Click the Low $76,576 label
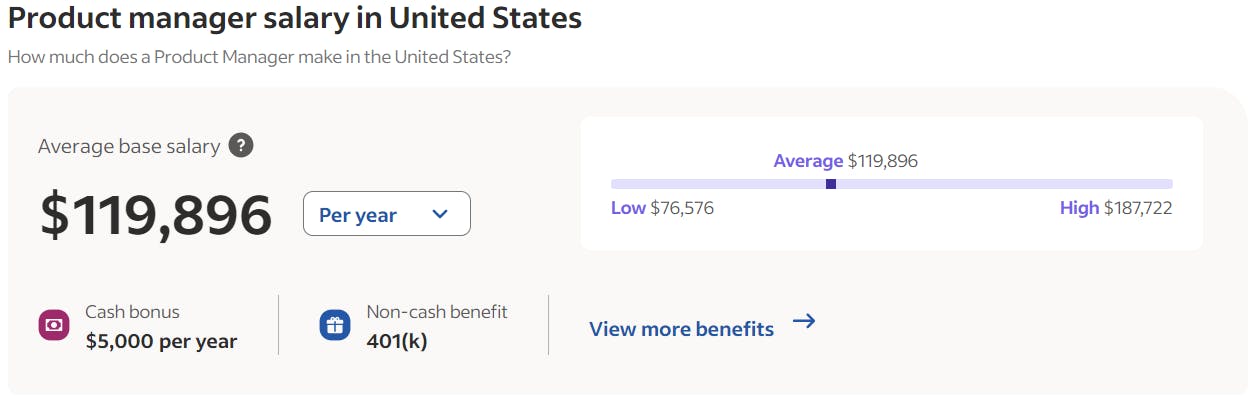The image size is (1253, 400). [662, 208]
